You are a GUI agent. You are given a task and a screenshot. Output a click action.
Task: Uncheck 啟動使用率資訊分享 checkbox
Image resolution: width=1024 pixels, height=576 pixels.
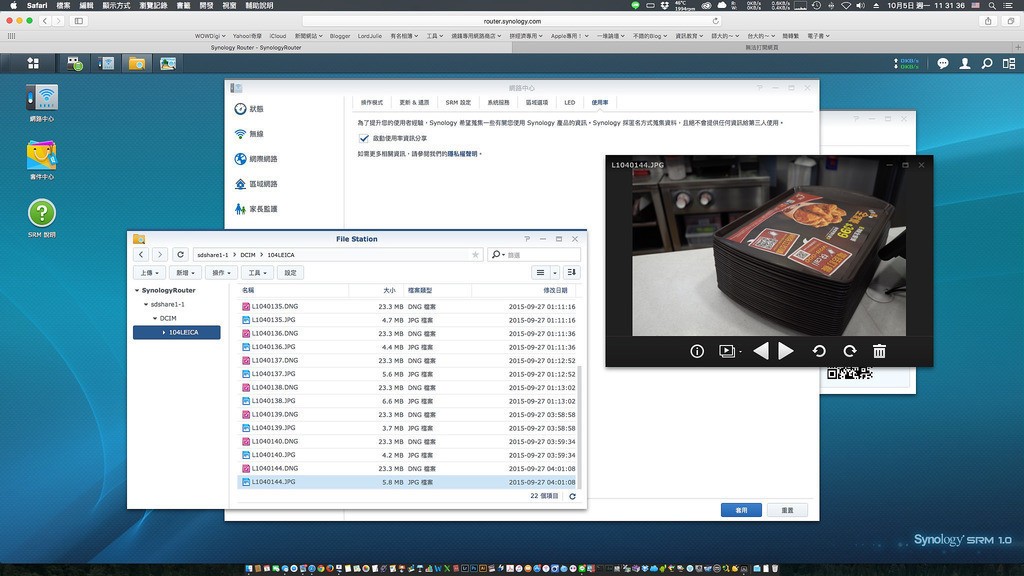tap(364, 138)
